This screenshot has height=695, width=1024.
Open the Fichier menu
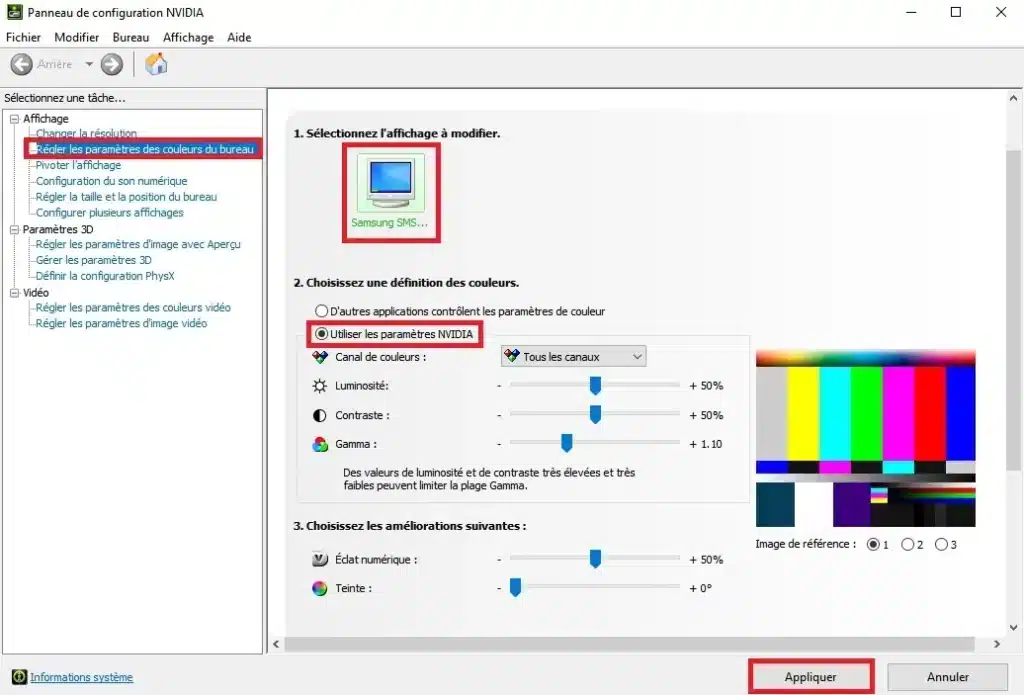point(23,37)
